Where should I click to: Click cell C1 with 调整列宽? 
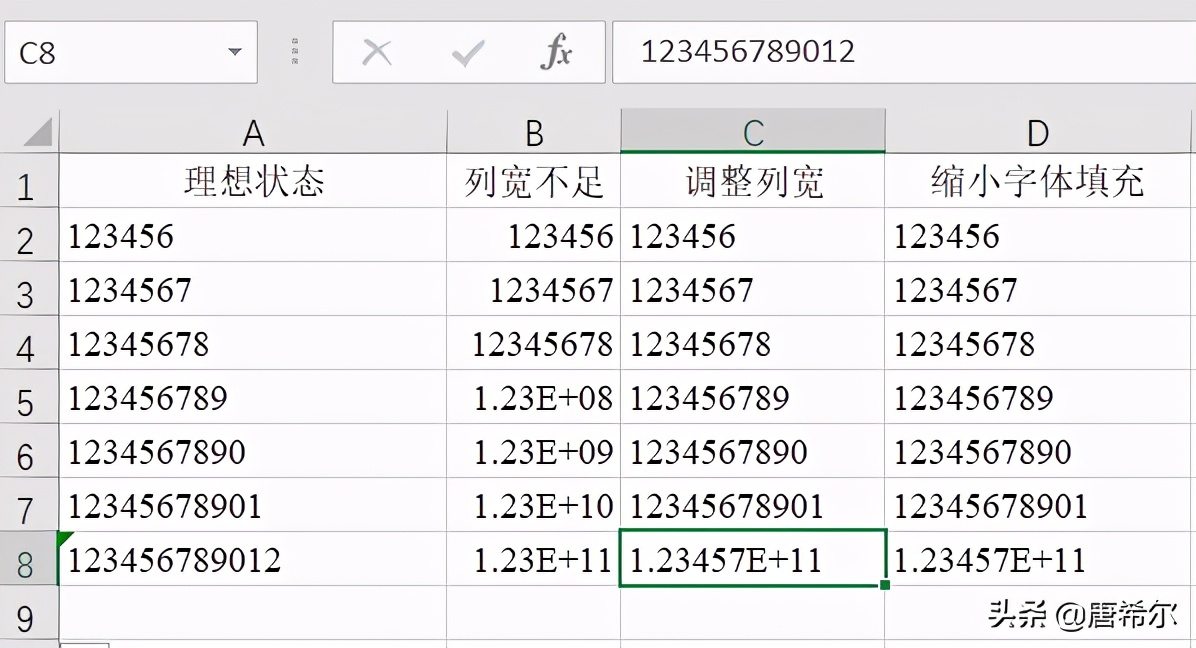[x=753, y=181]
